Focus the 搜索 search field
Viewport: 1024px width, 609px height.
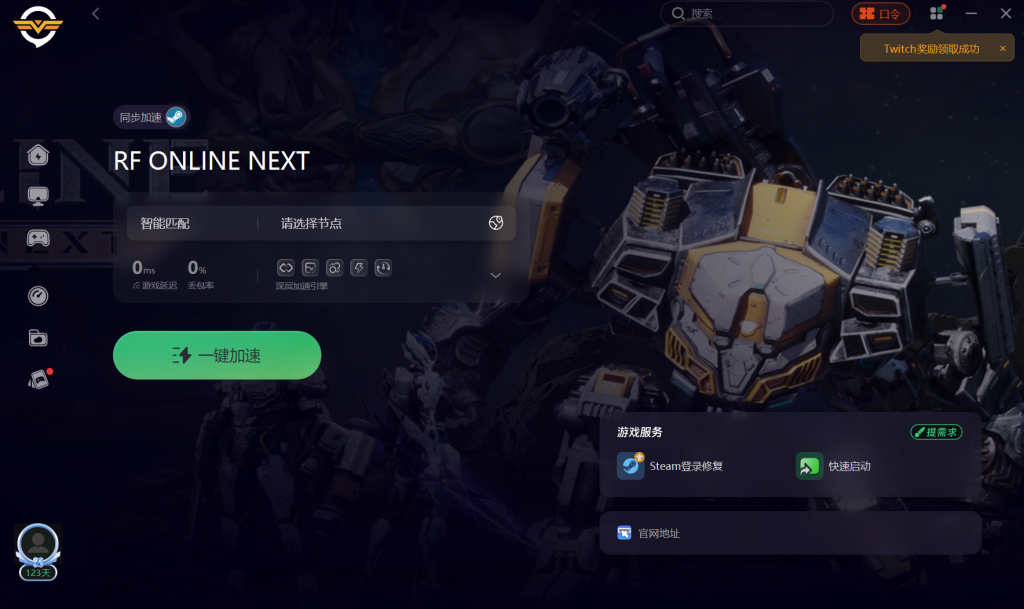(746, 14)
